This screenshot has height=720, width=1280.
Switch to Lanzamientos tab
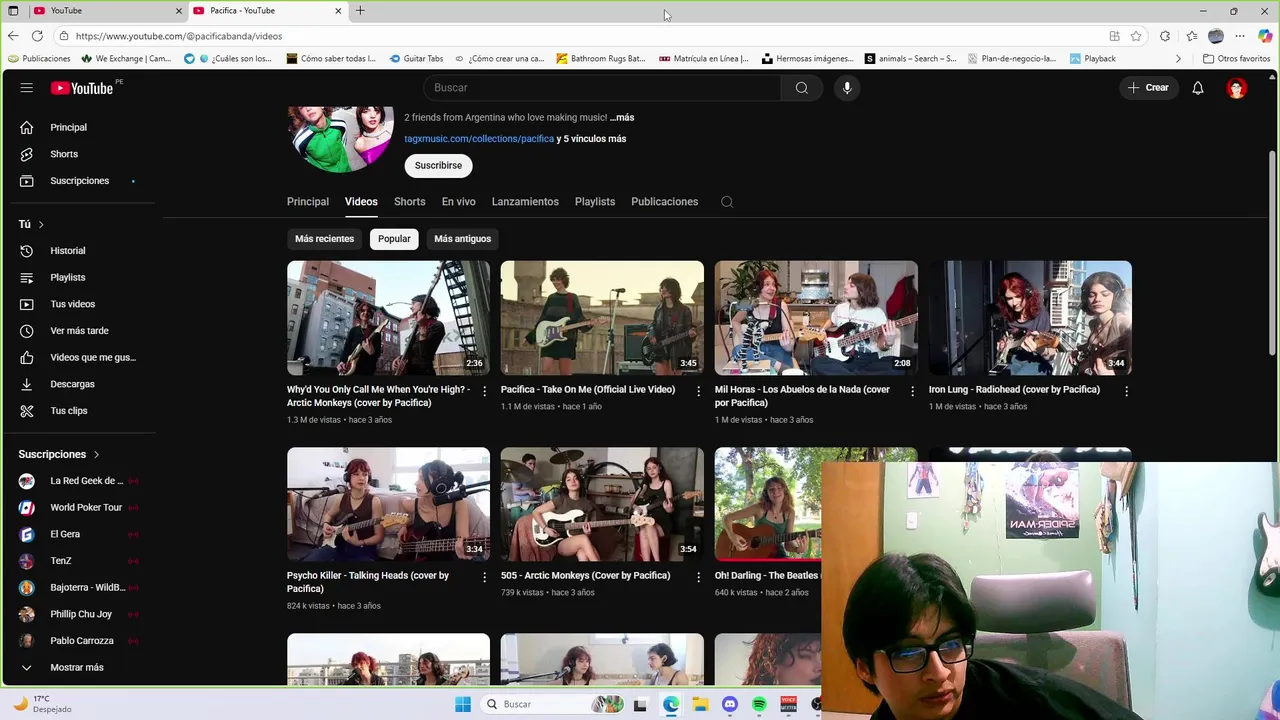525,202
